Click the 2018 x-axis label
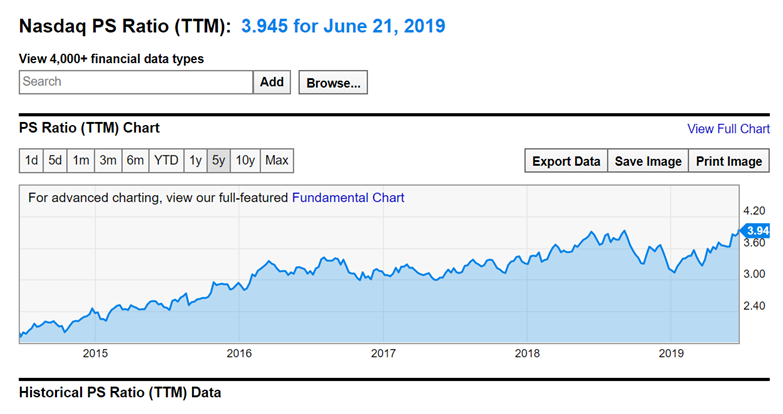783x414 pixels. point(527,354)
